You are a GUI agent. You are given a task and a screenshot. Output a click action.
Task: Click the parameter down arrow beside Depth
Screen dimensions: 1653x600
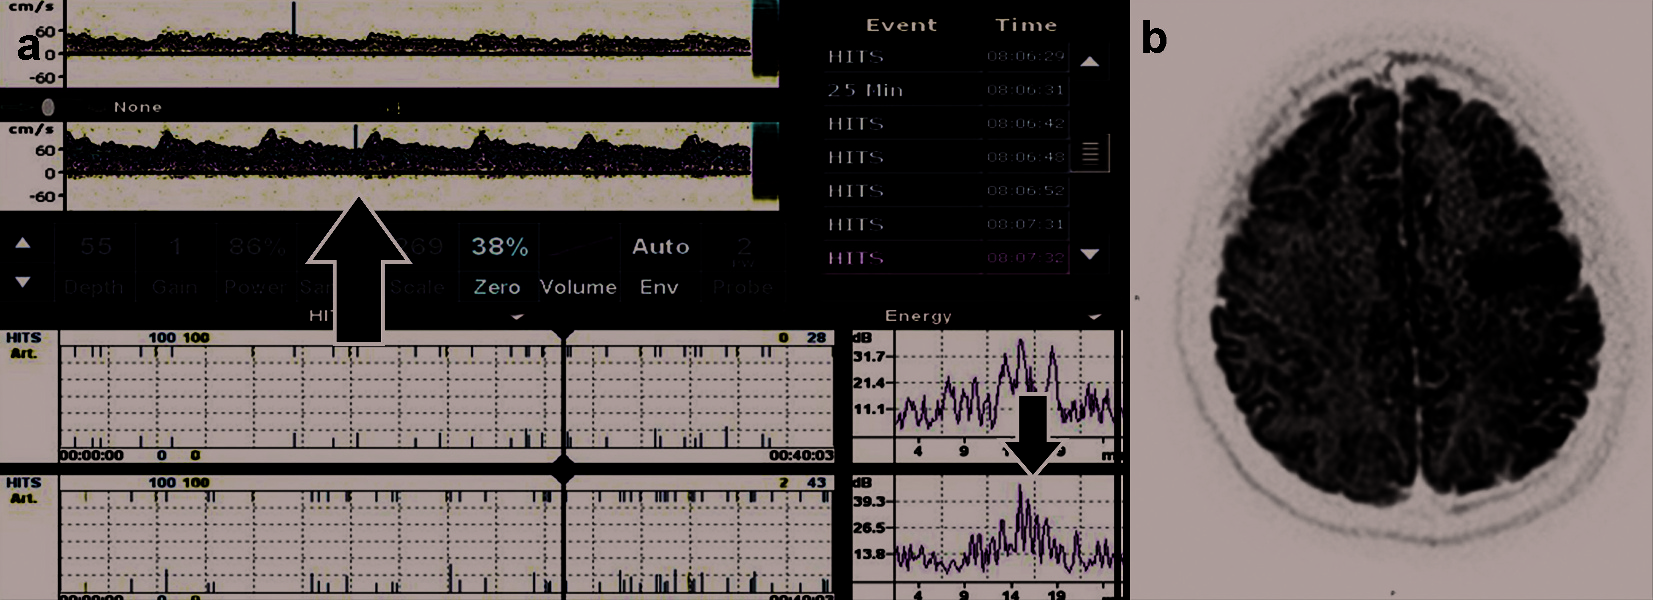23,282
